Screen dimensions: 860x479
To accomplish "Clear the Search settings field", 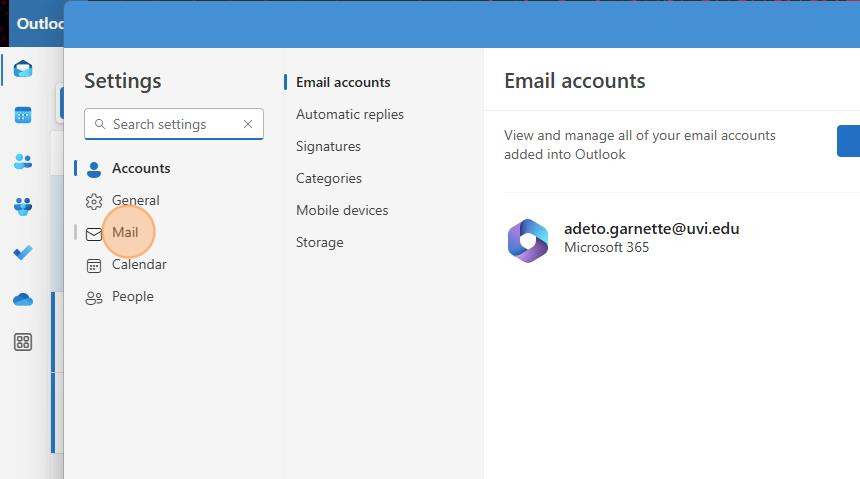I will (x=248, y=124).
